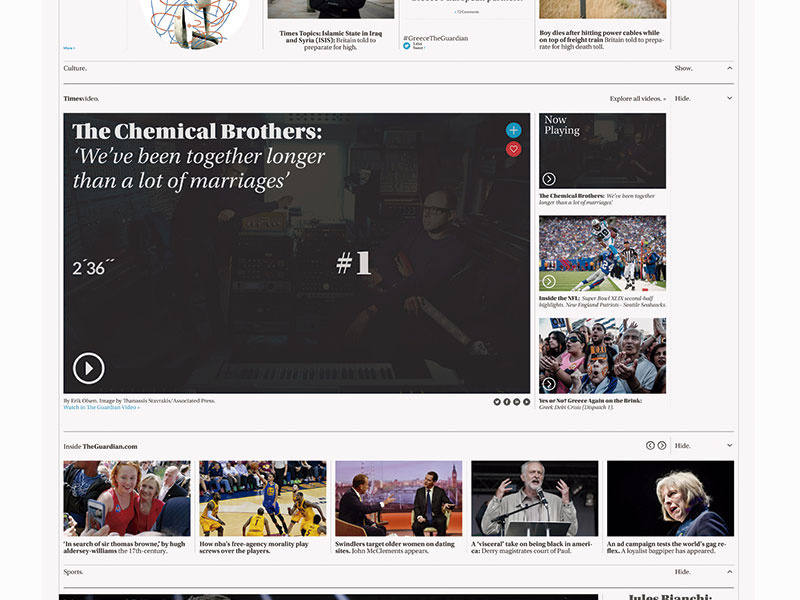
Task: Click the red heart favorite icon
Action: (513, 149)
